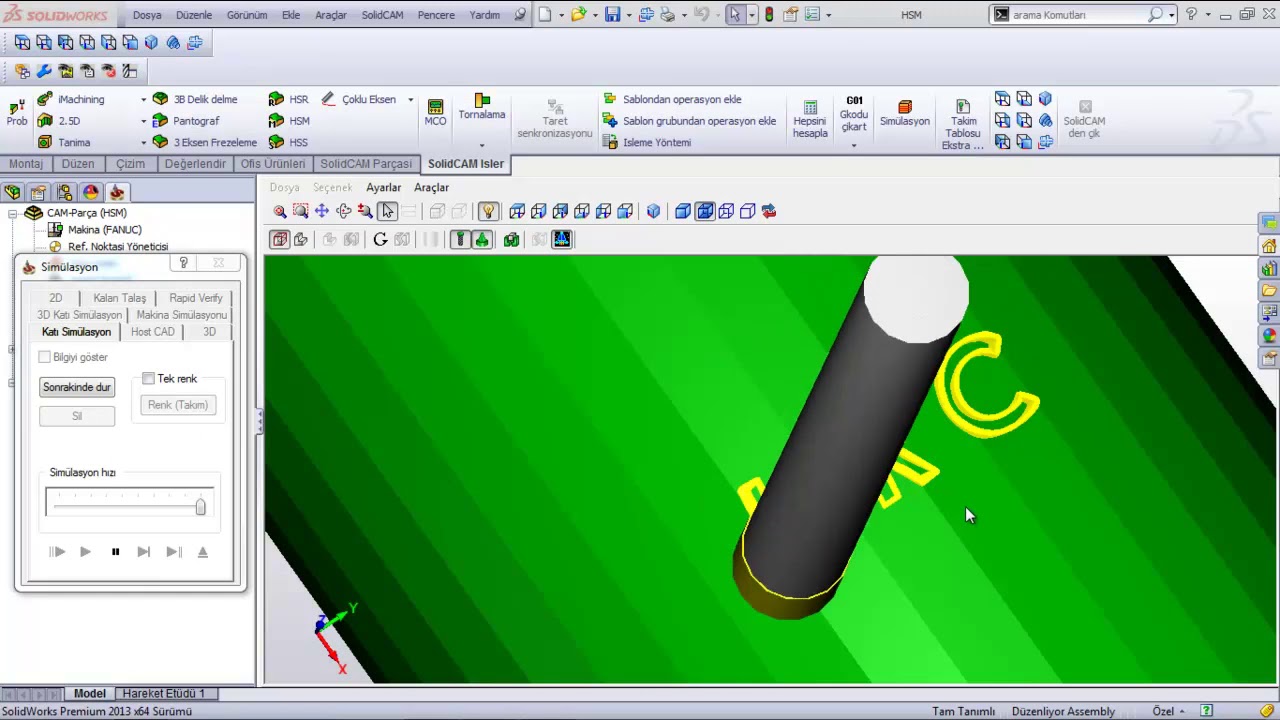Select the 2.5D milling operation
This screenshot has width=1280, height=720.
click(59, 121)
